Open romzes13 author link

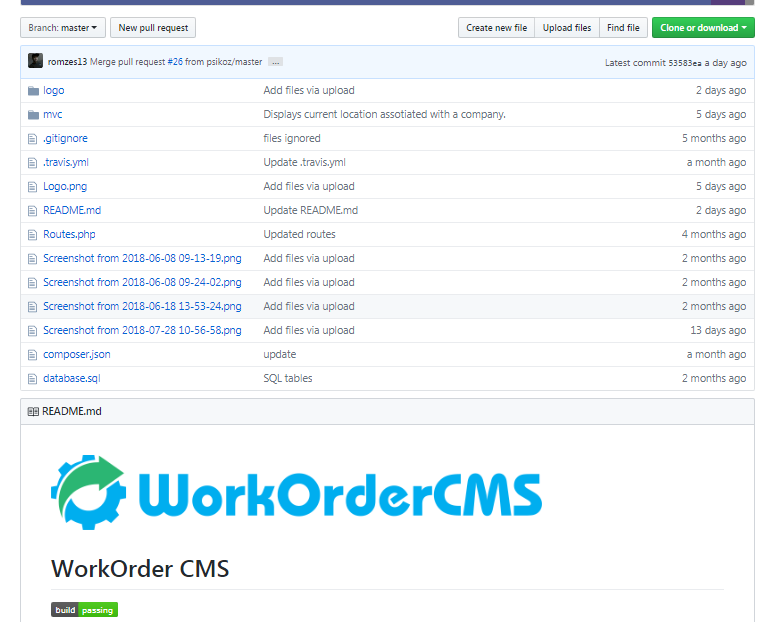point(67,62)
